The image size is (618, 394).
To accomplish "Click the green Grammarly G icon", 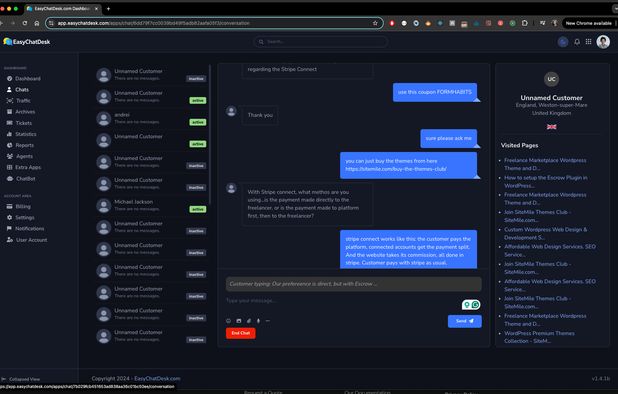I will point(476,305).
